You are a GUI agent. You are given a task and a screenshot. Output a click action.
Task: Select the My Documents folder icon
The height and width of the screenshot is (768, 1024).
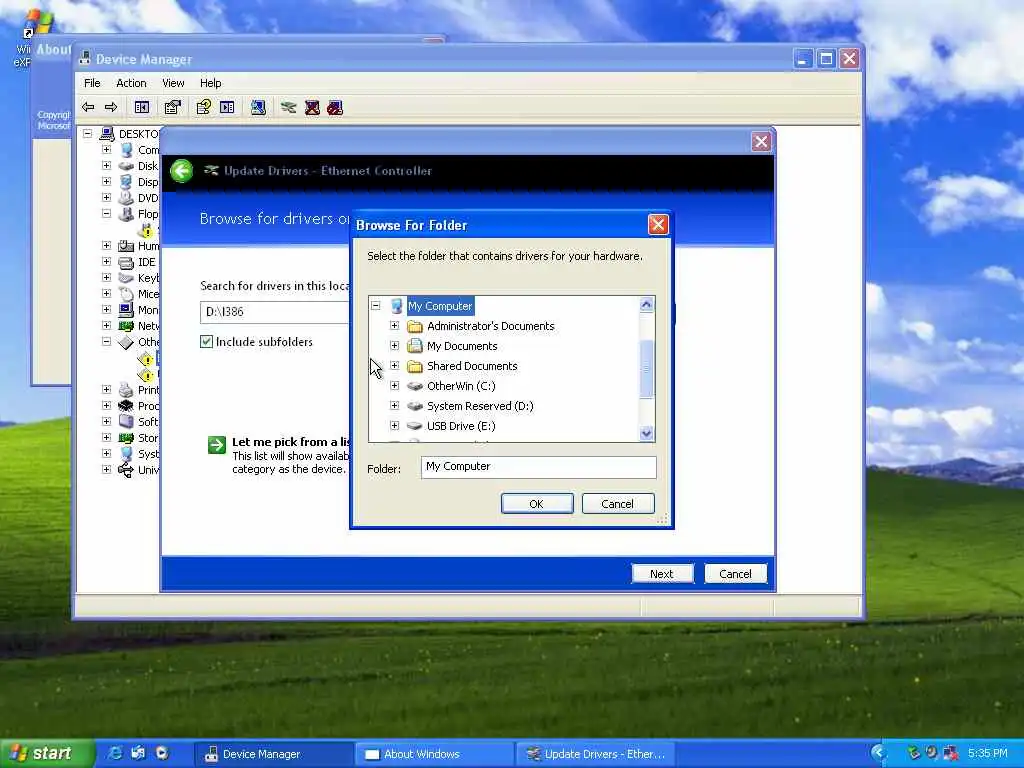[415, 346]
